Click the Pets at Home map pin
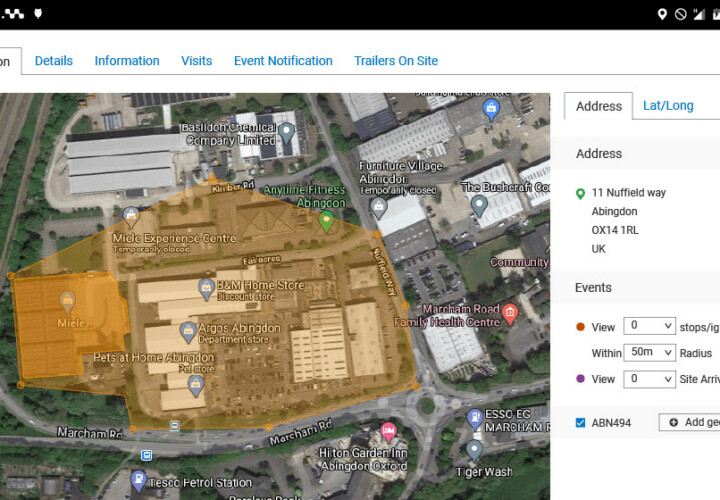Screen dimensions: 720x500 (x=196, y=386)
